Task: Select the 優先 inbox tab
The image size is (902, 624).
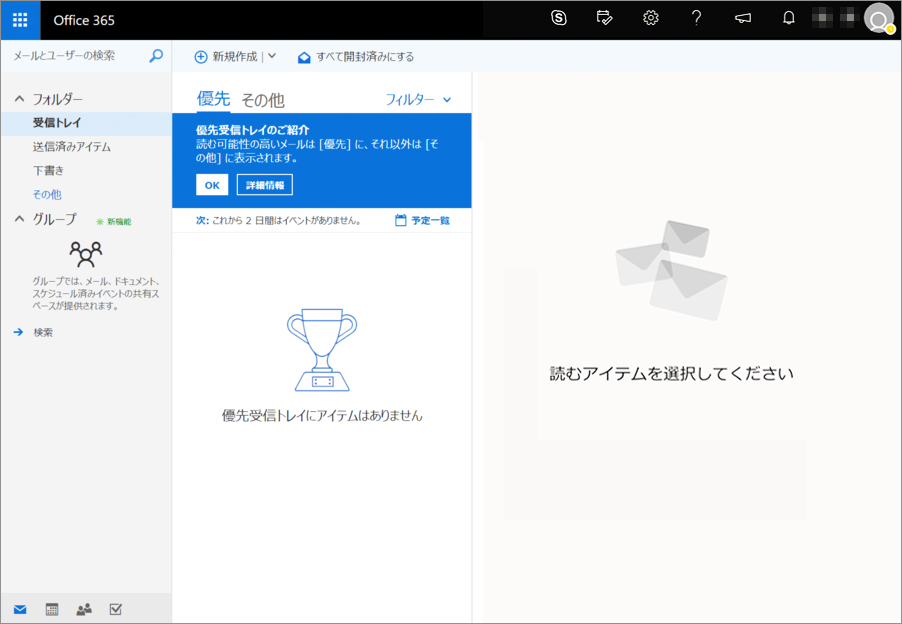Action: tap(213, 99)
